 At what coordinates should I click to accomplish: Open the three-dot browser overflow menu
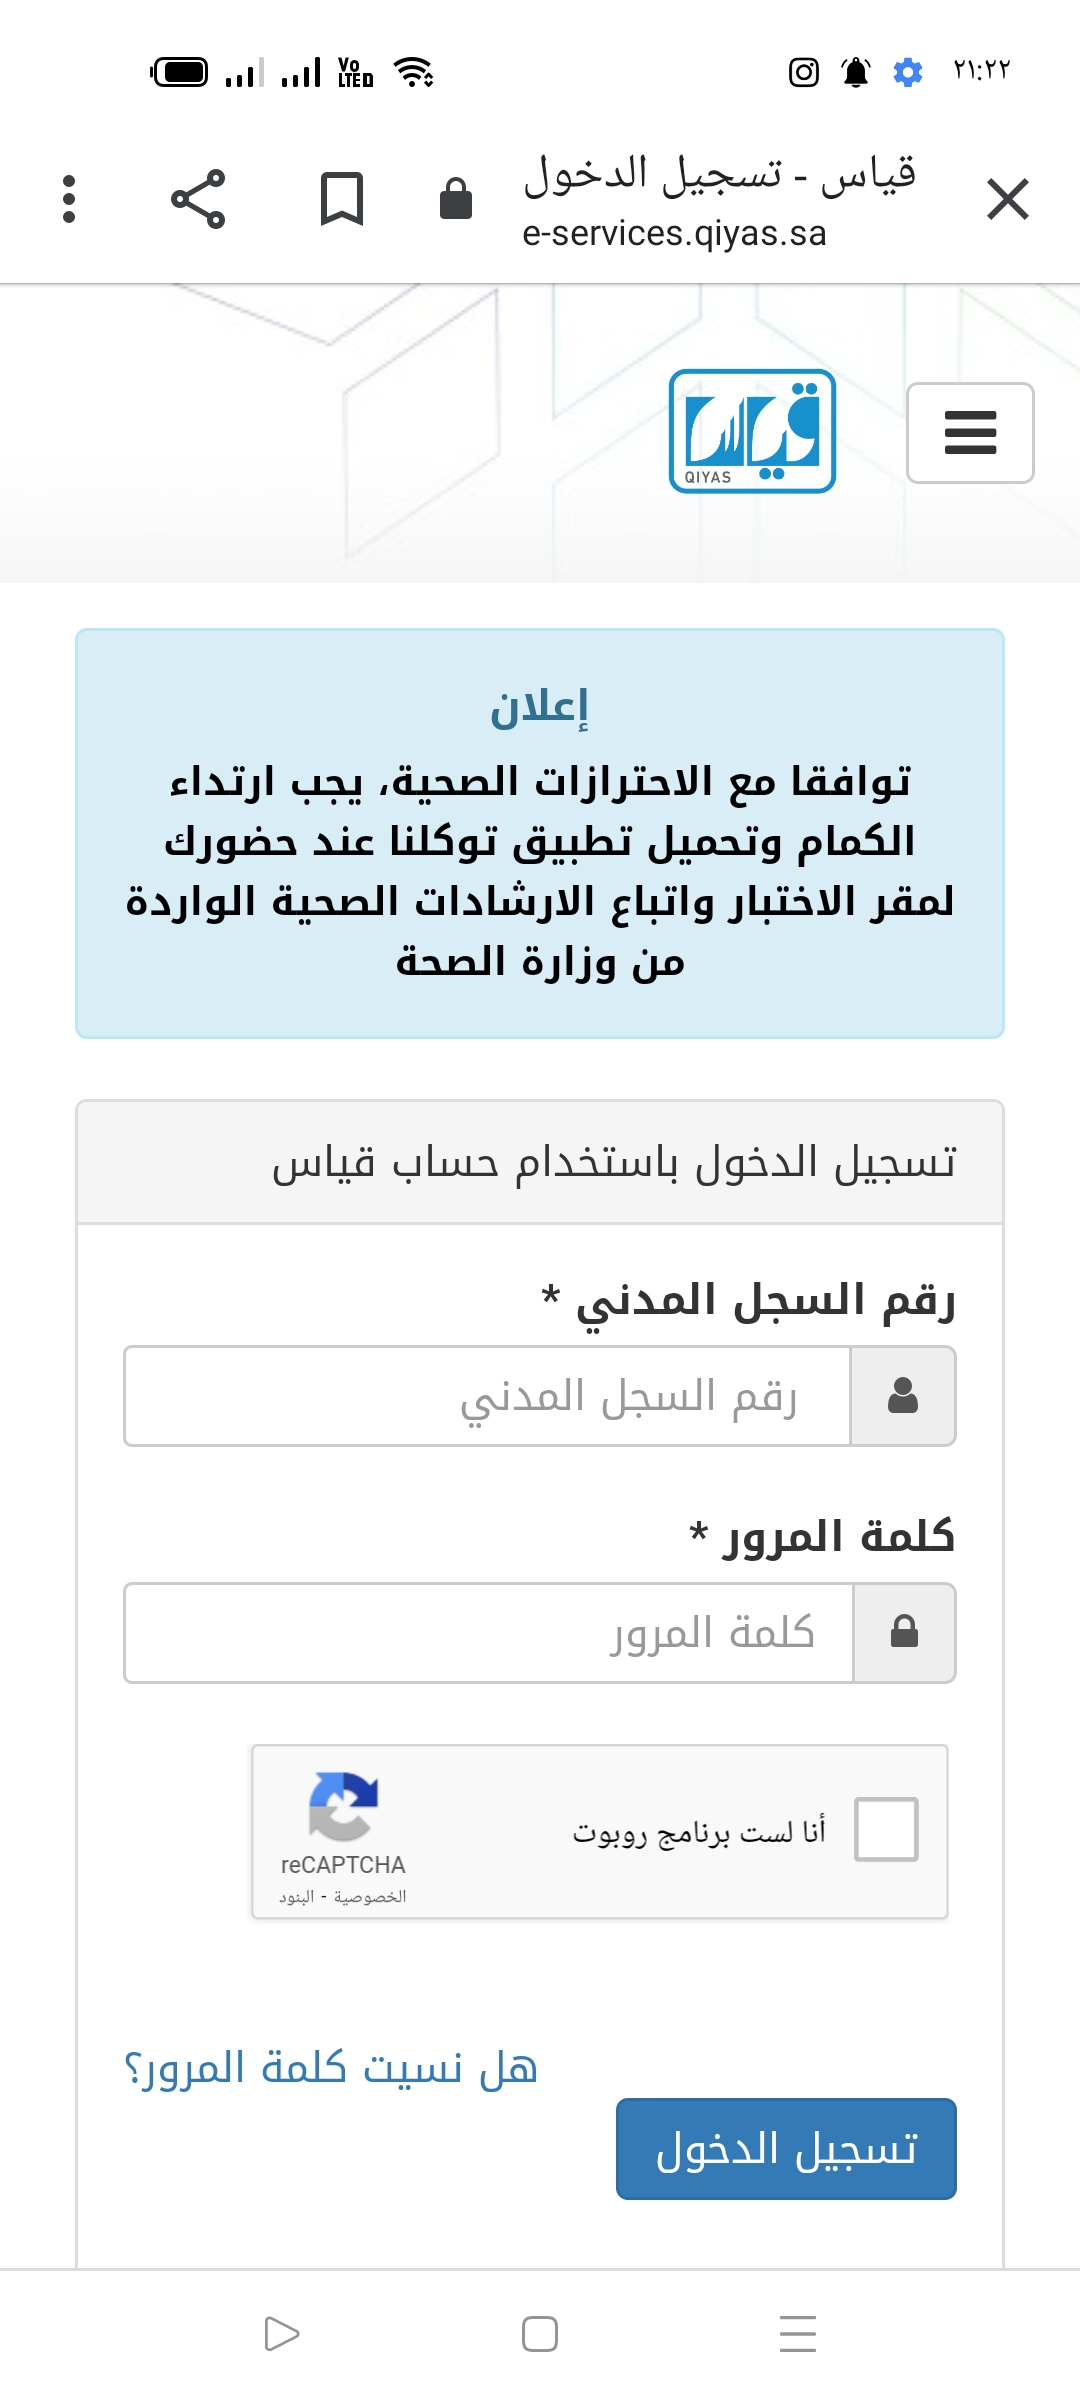(x=68, y=198)
